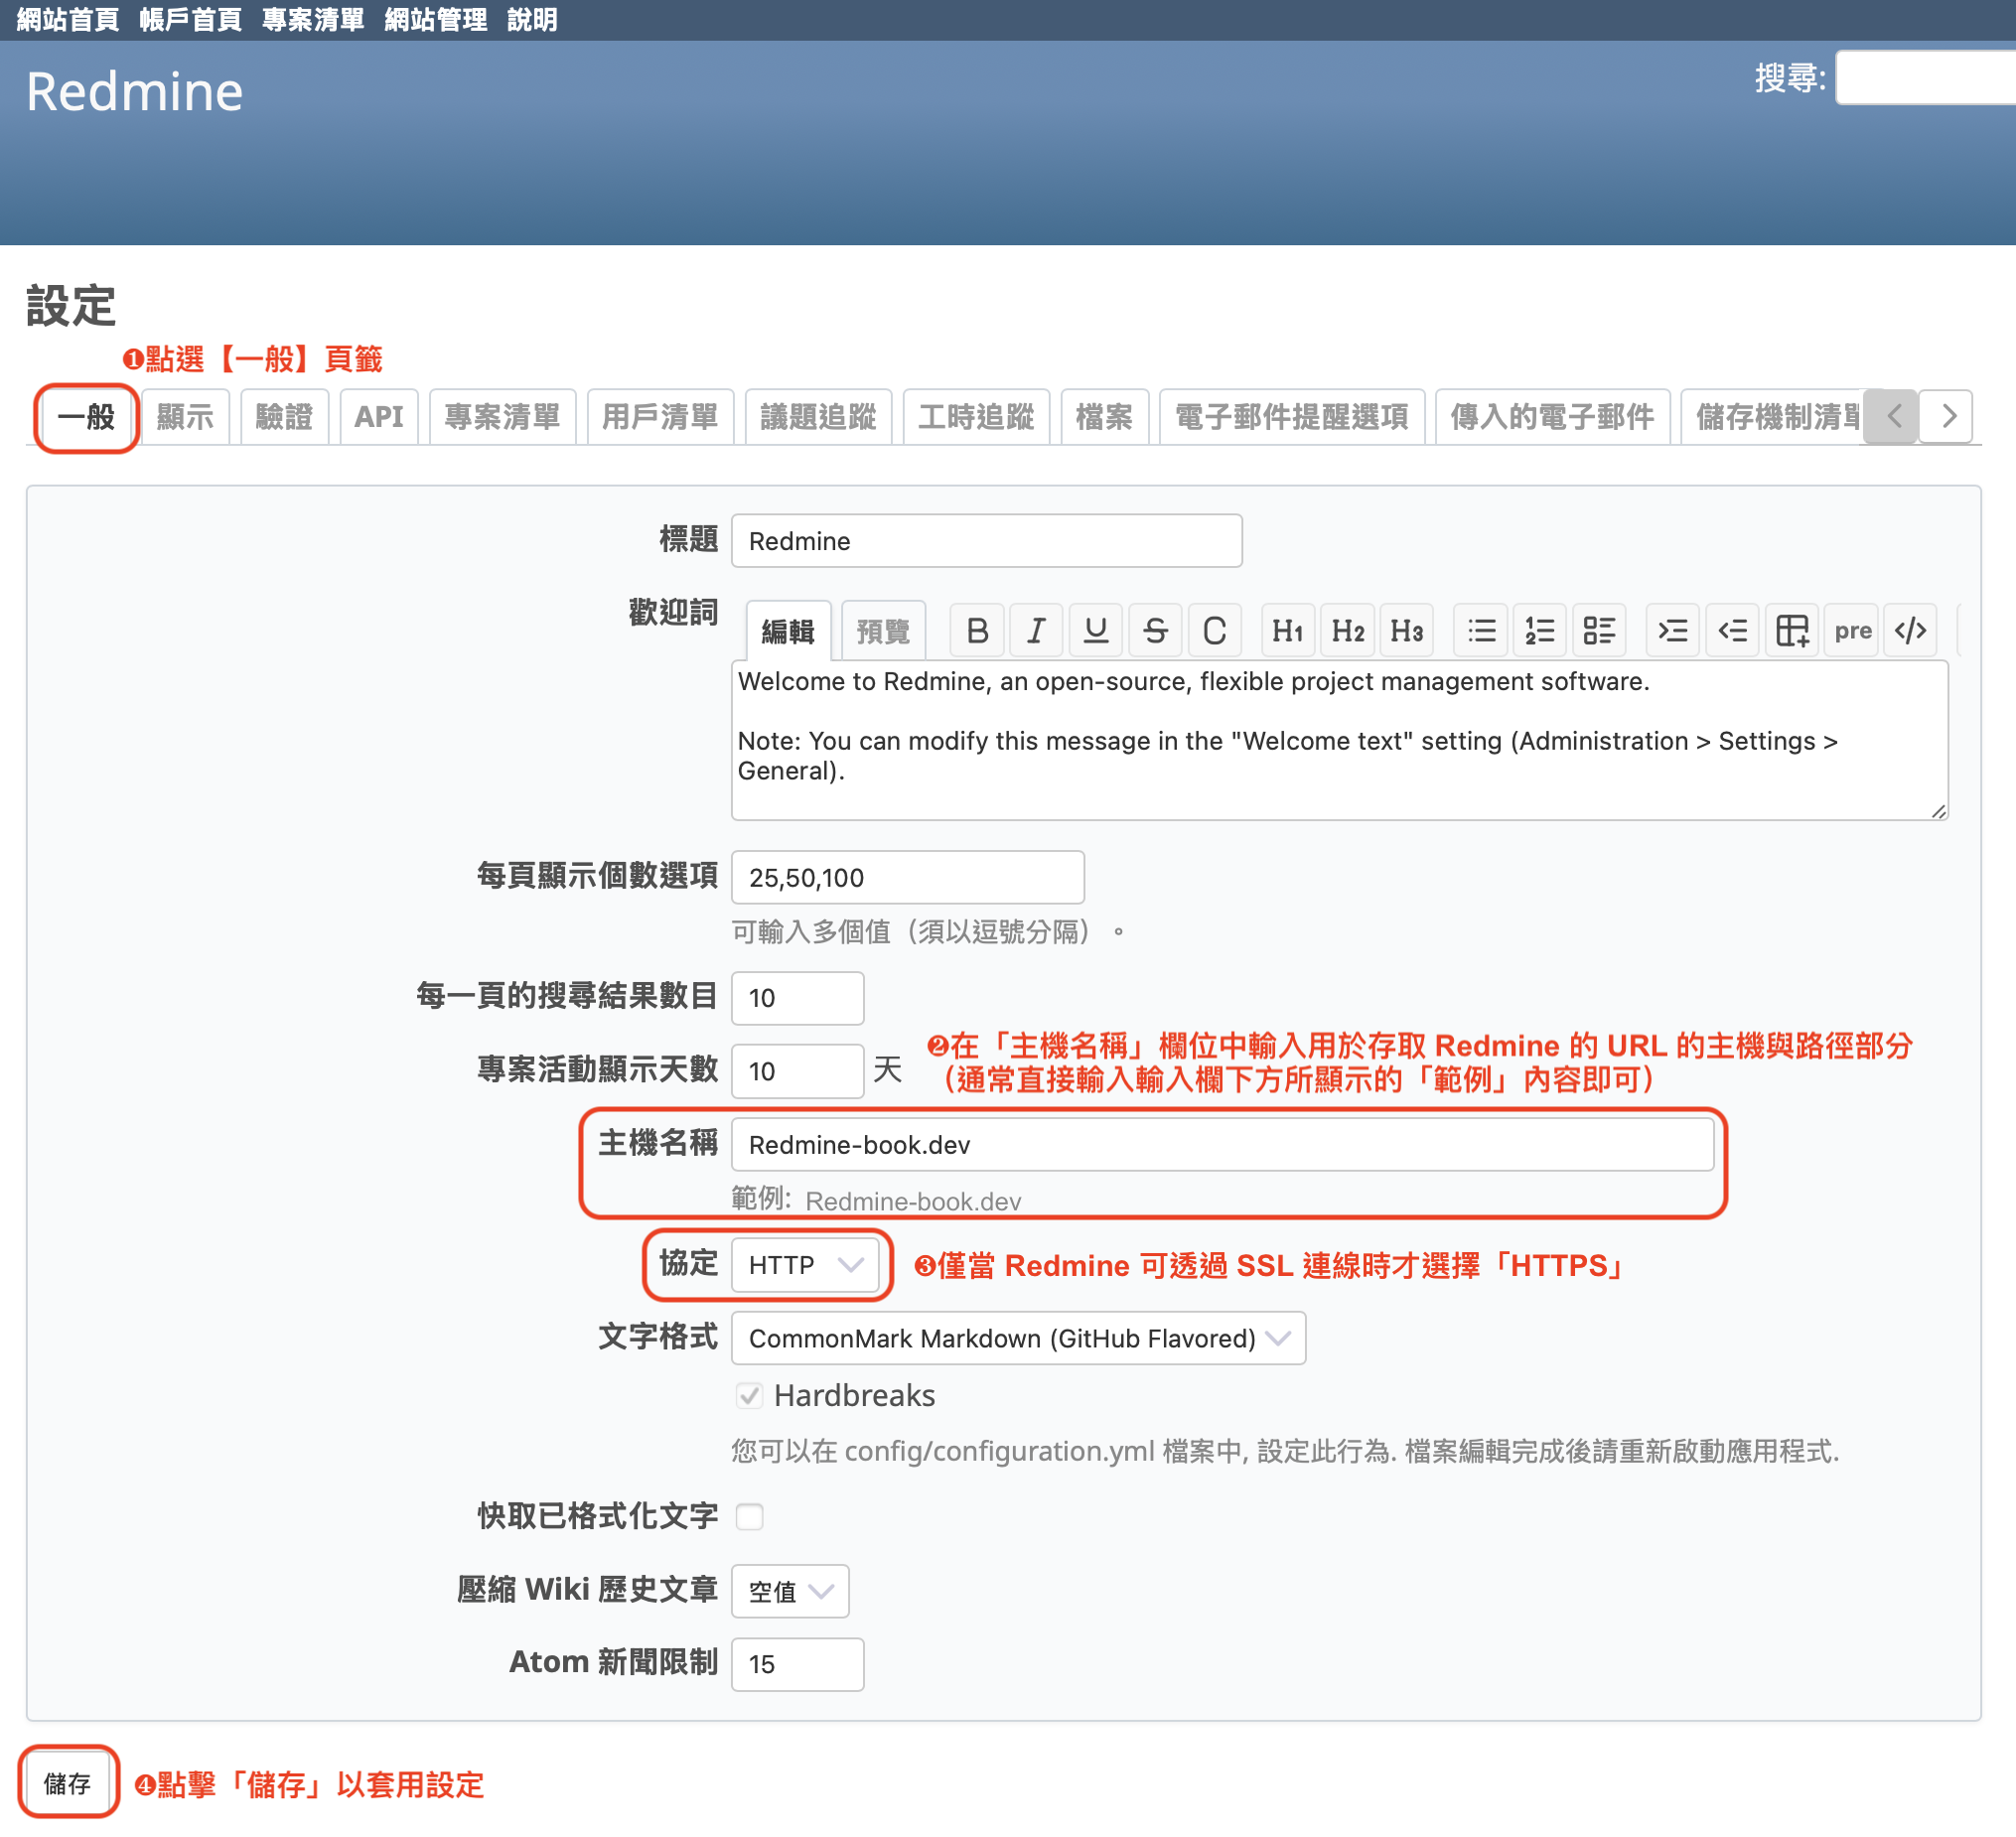Screen dimensions: 2016x1837
Task: Open the 議題追蹤 tab
Action: pyautogui.click(x=818, y=417)
